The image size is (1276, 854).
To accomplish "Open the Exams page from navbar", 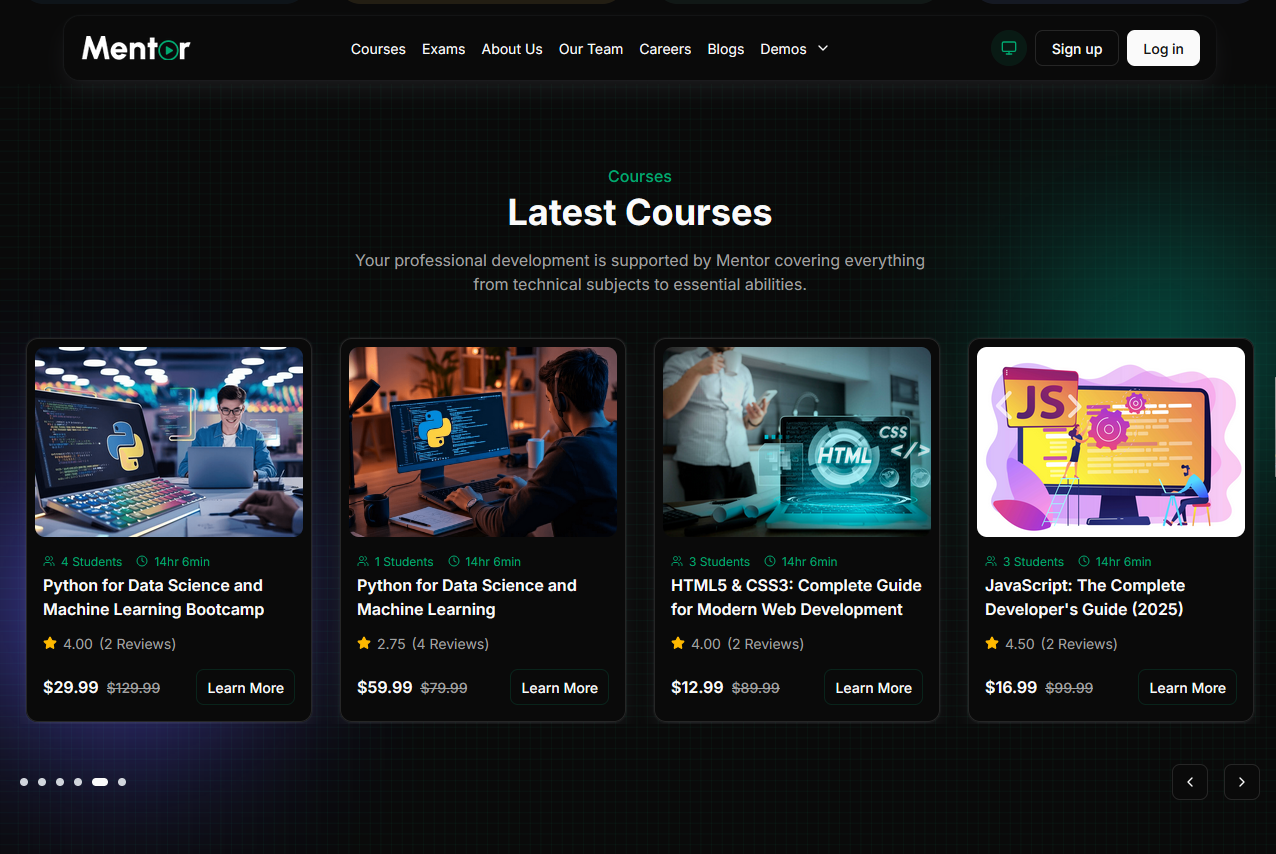I will coord(443,49).
